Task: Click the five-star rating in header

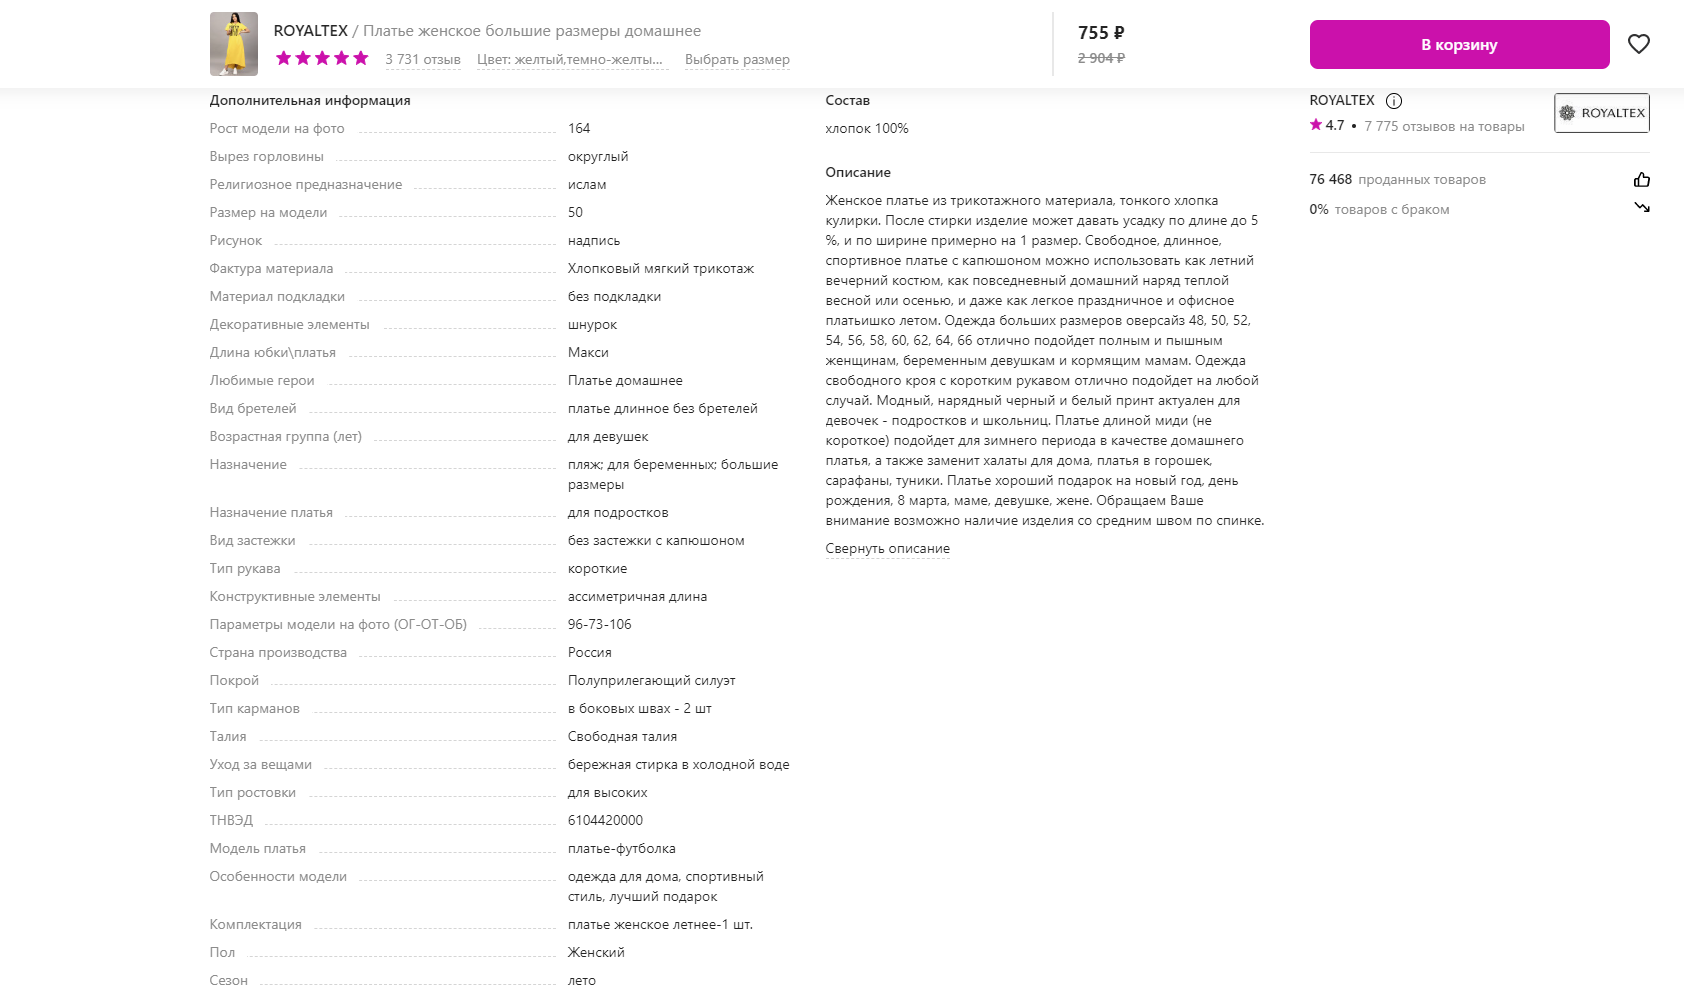Action: coord(322,58)
